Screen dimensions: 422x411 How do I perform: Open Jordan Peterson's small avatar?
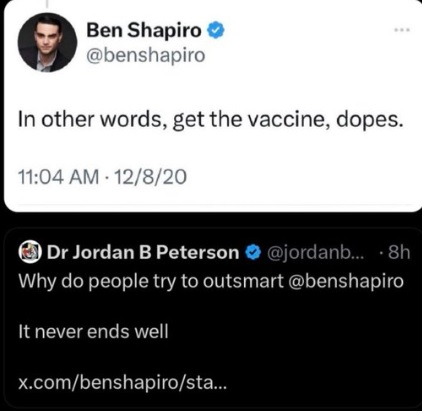point(30,252)
